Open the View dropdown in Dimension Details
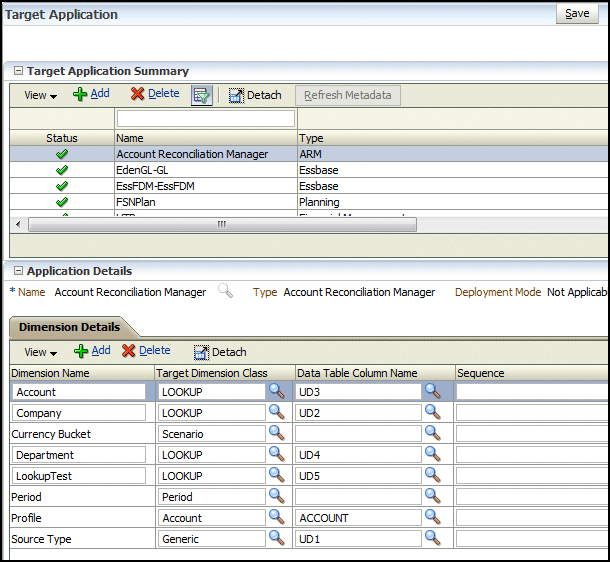The height and width of the screenshot is (562, 610). [40, 352]
